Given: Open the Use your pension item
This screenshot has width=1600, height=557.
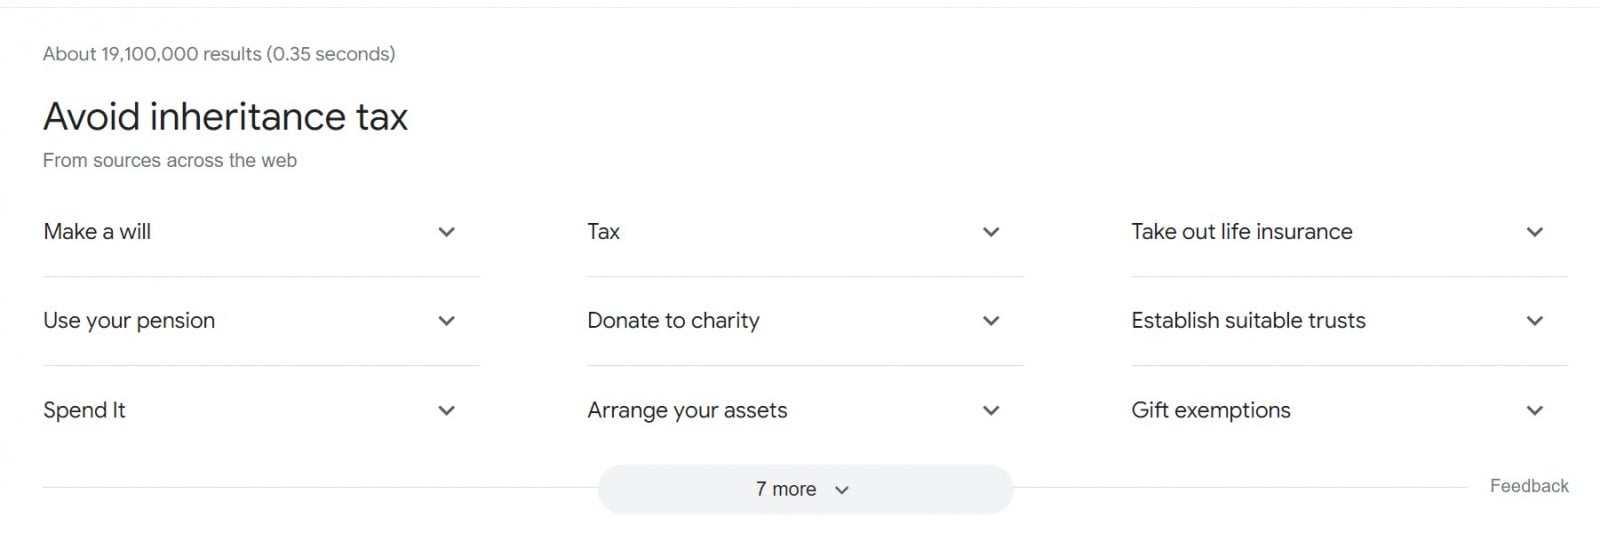Looking at the screenshot, I should pos(261,321).
